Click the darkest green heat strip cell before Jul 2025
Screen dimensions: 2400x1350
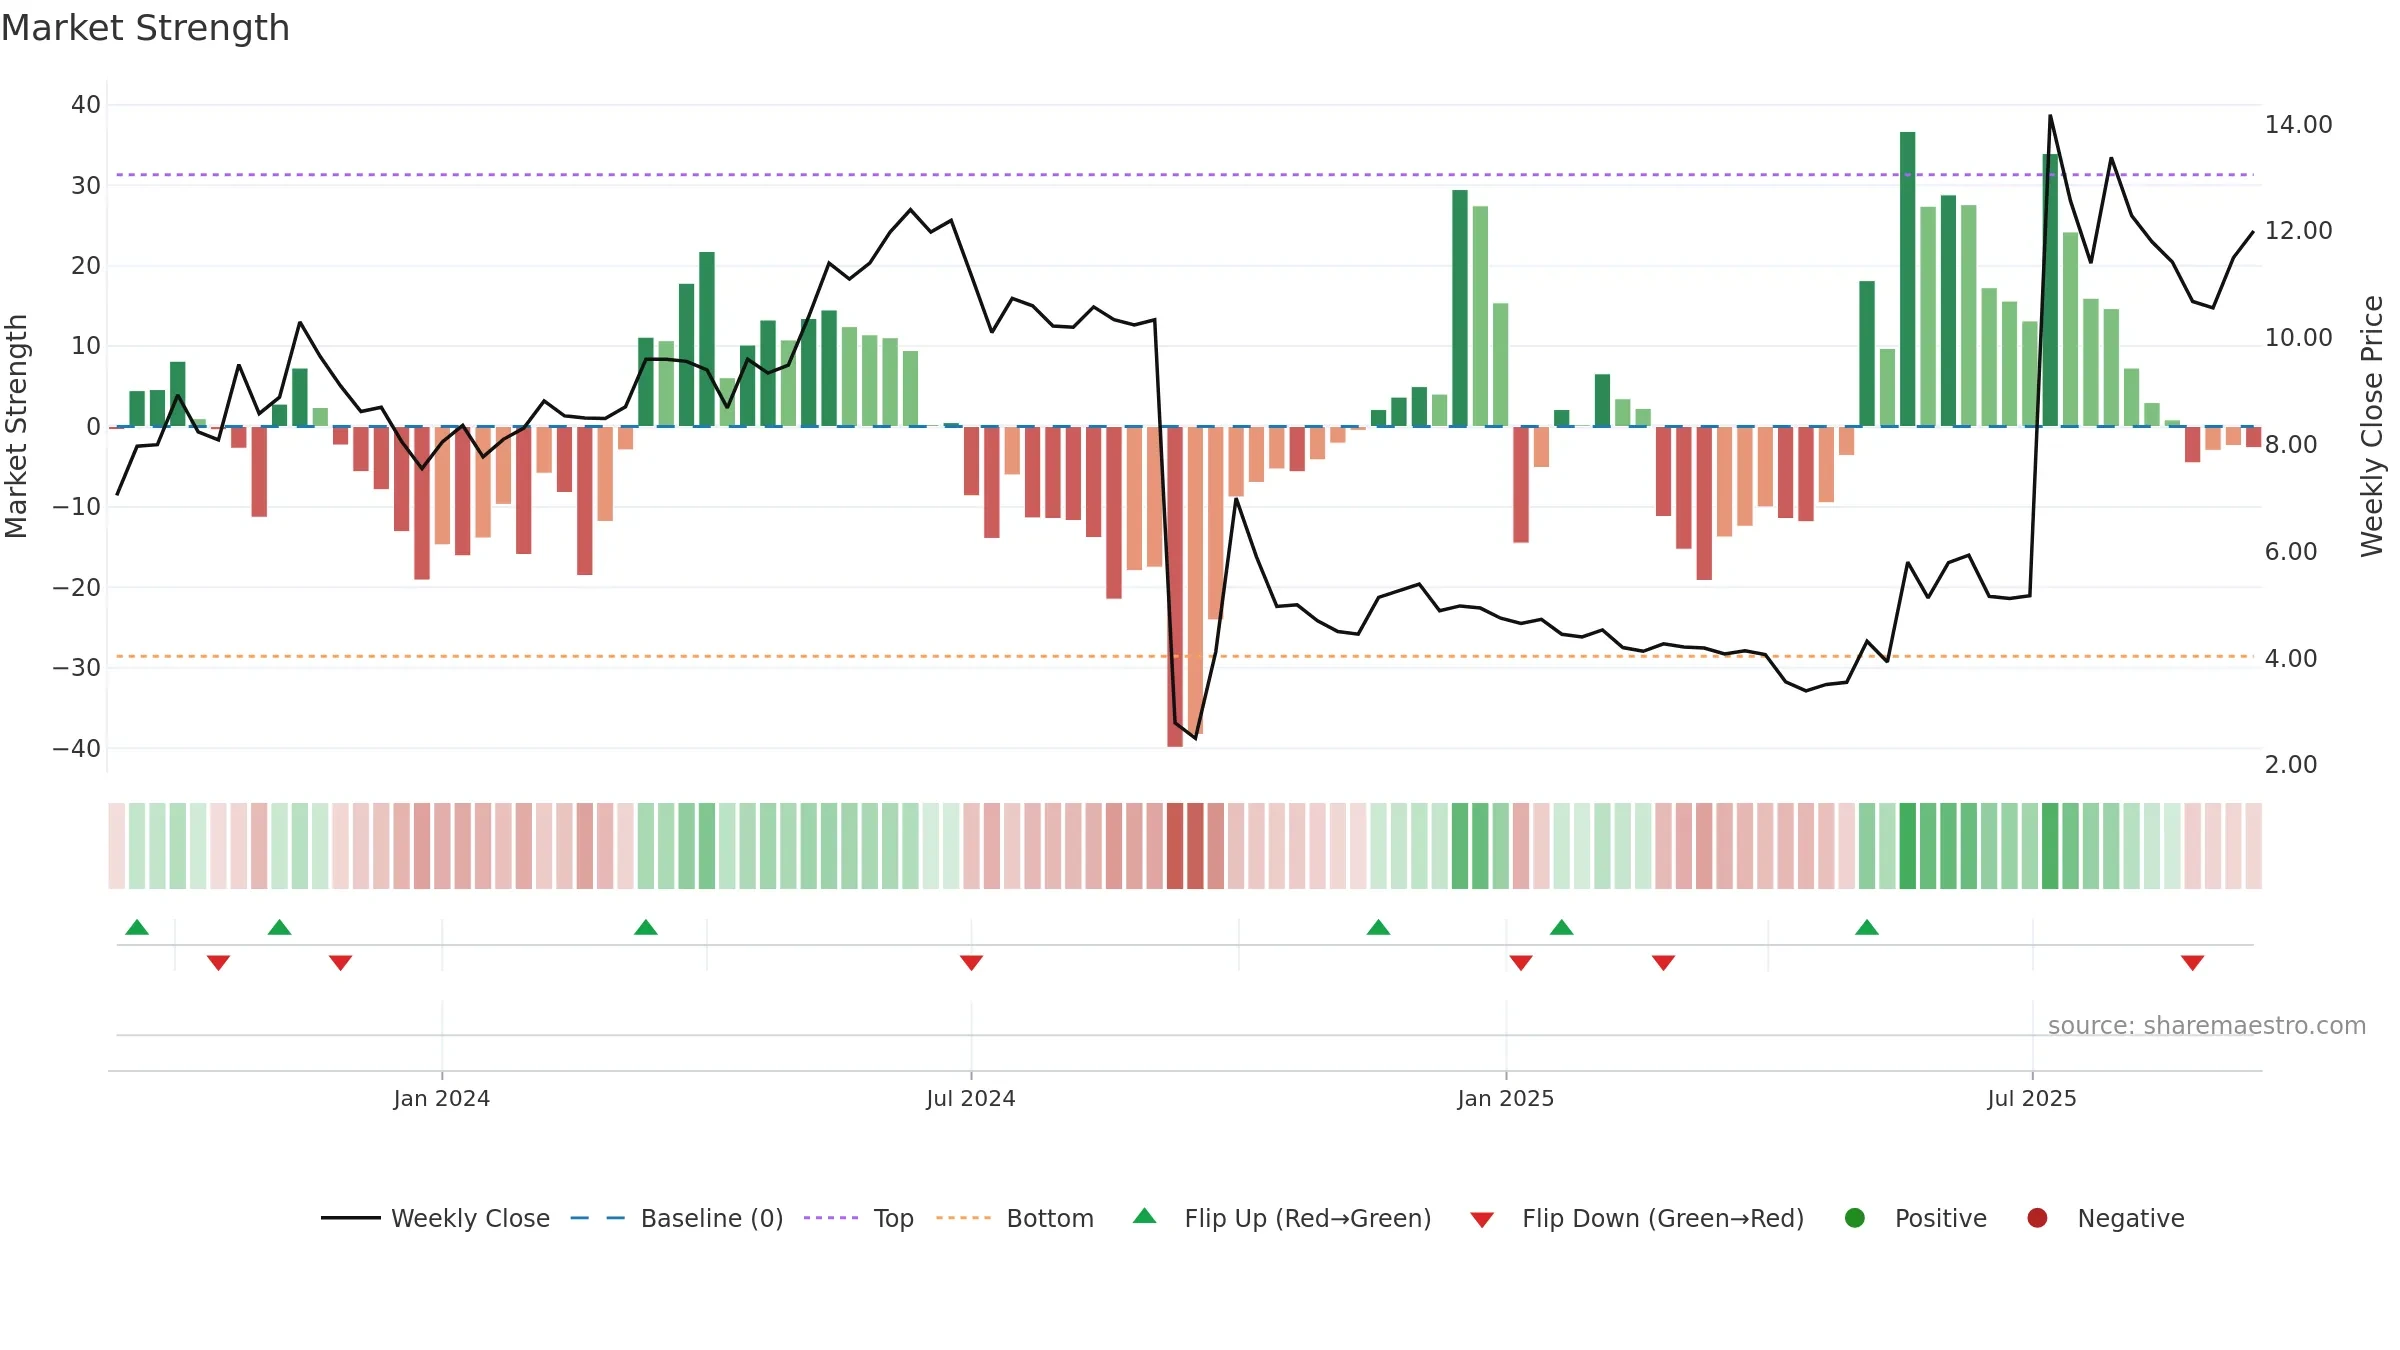(1908, 845)
